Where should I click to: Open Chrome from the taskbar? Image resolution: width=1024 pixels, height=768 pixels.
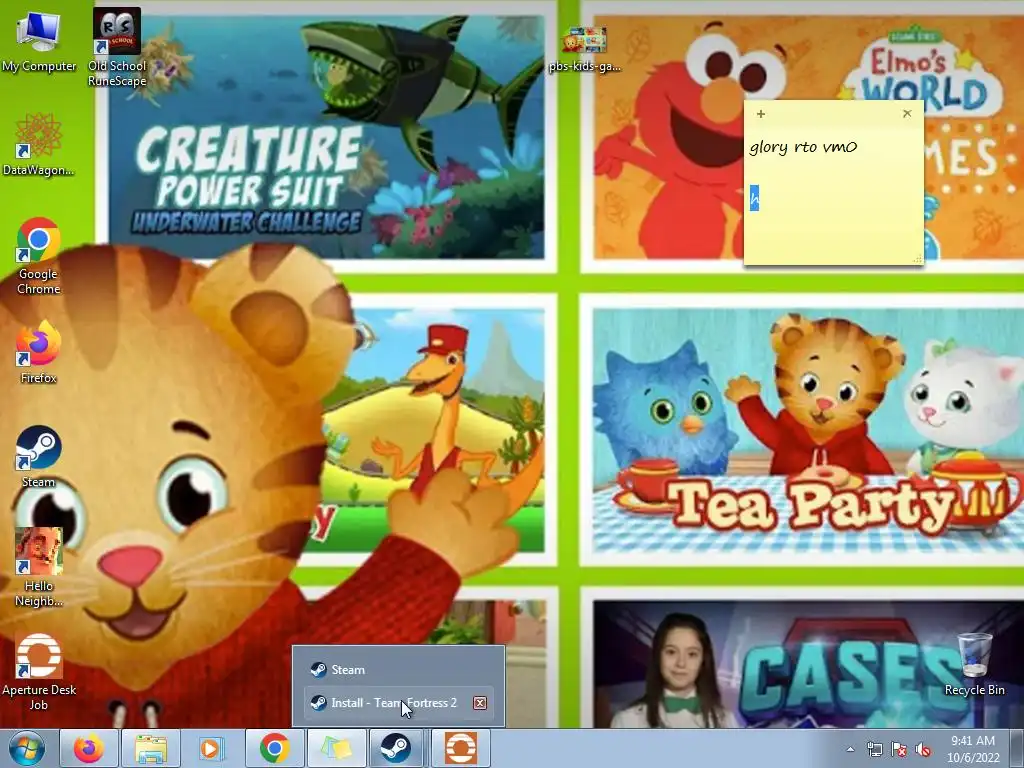click(x=274, y=748)
